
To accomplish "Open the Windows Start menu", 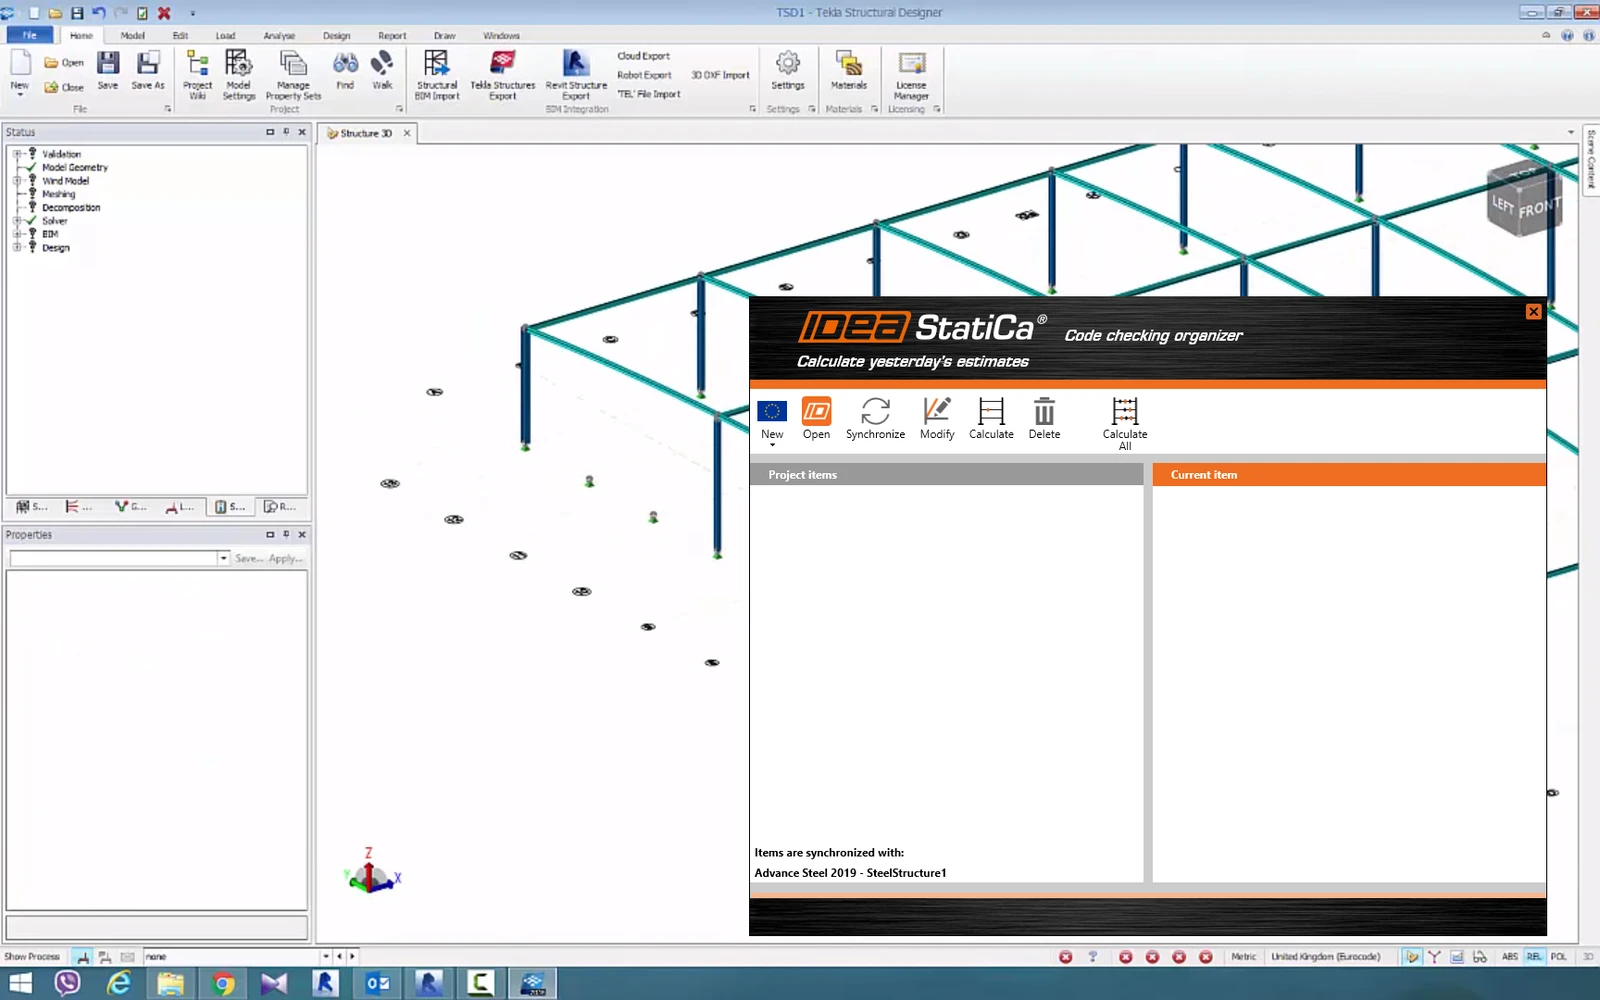I will (20, 983).
